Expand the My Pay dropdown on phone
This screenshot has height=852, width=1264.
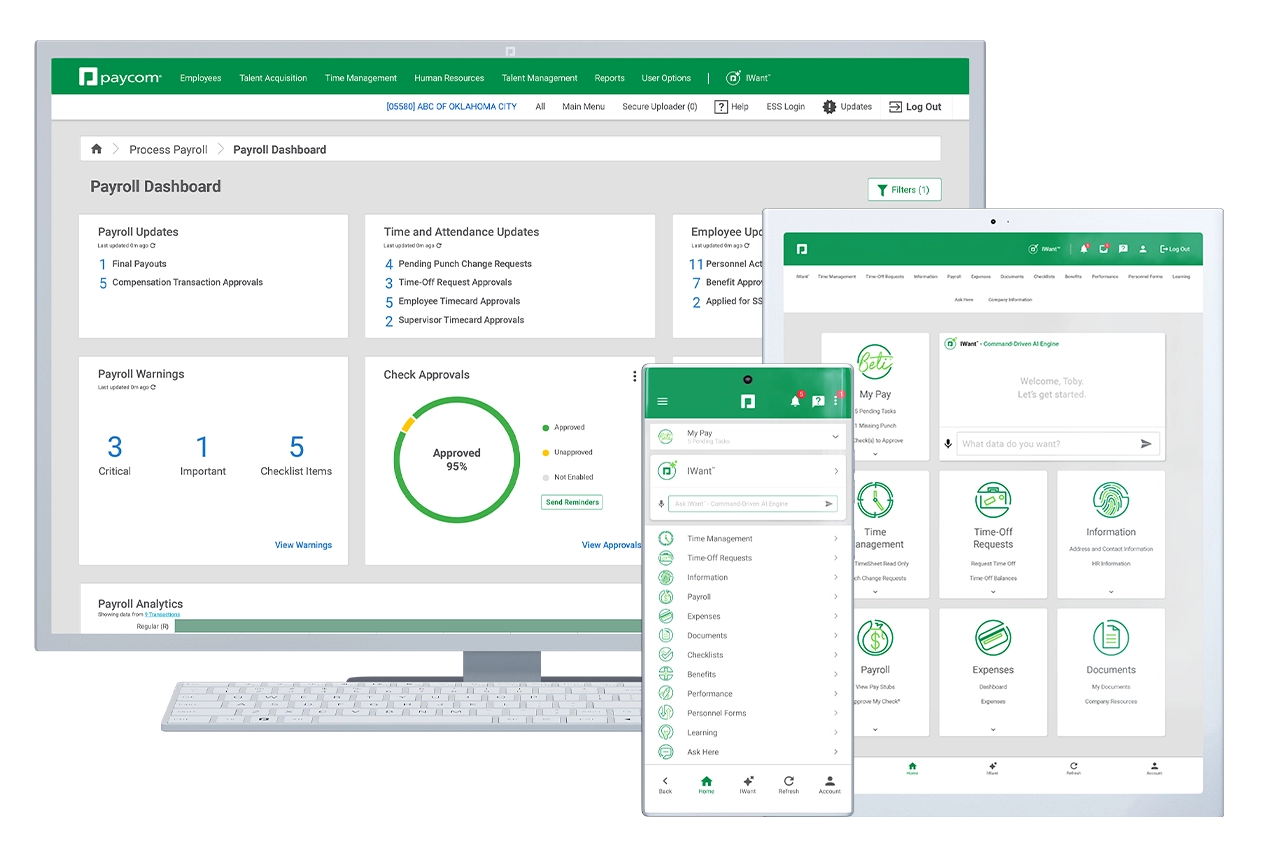(x=835, y=437)
